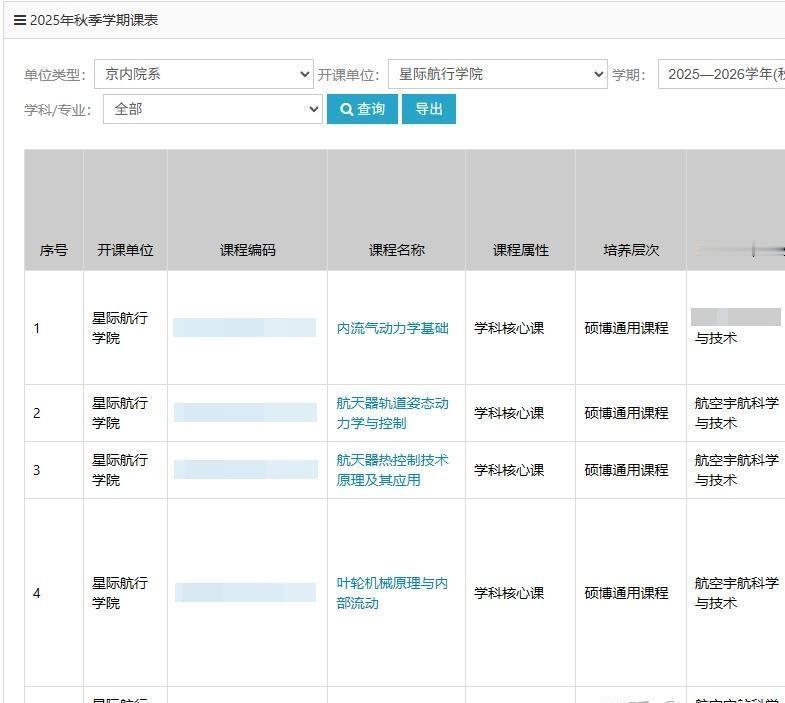Expand the 学科/专业 dropdown showing 全部
Viewport: 785px width, 703px height.
[x=212, y=109]
